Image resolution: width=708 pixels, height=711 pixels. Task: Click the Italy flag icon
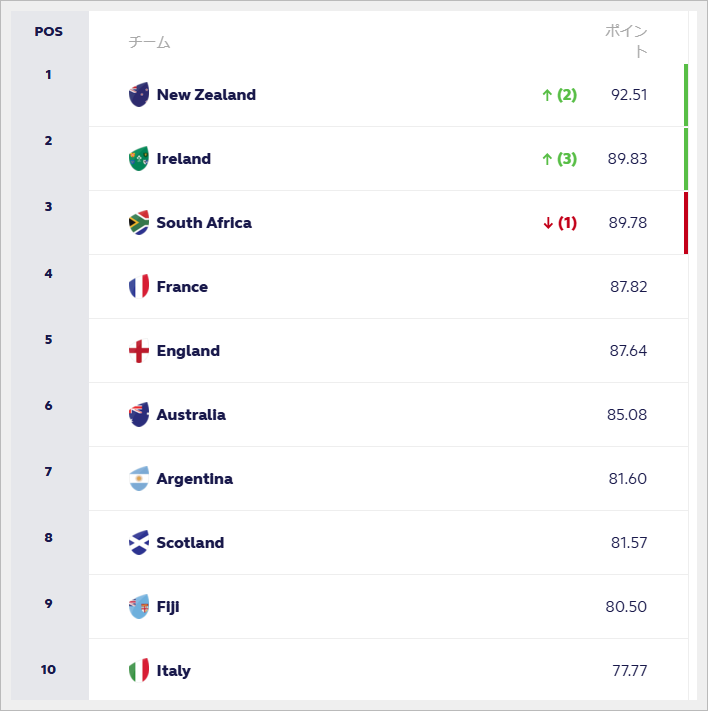(x=139, y=671)
